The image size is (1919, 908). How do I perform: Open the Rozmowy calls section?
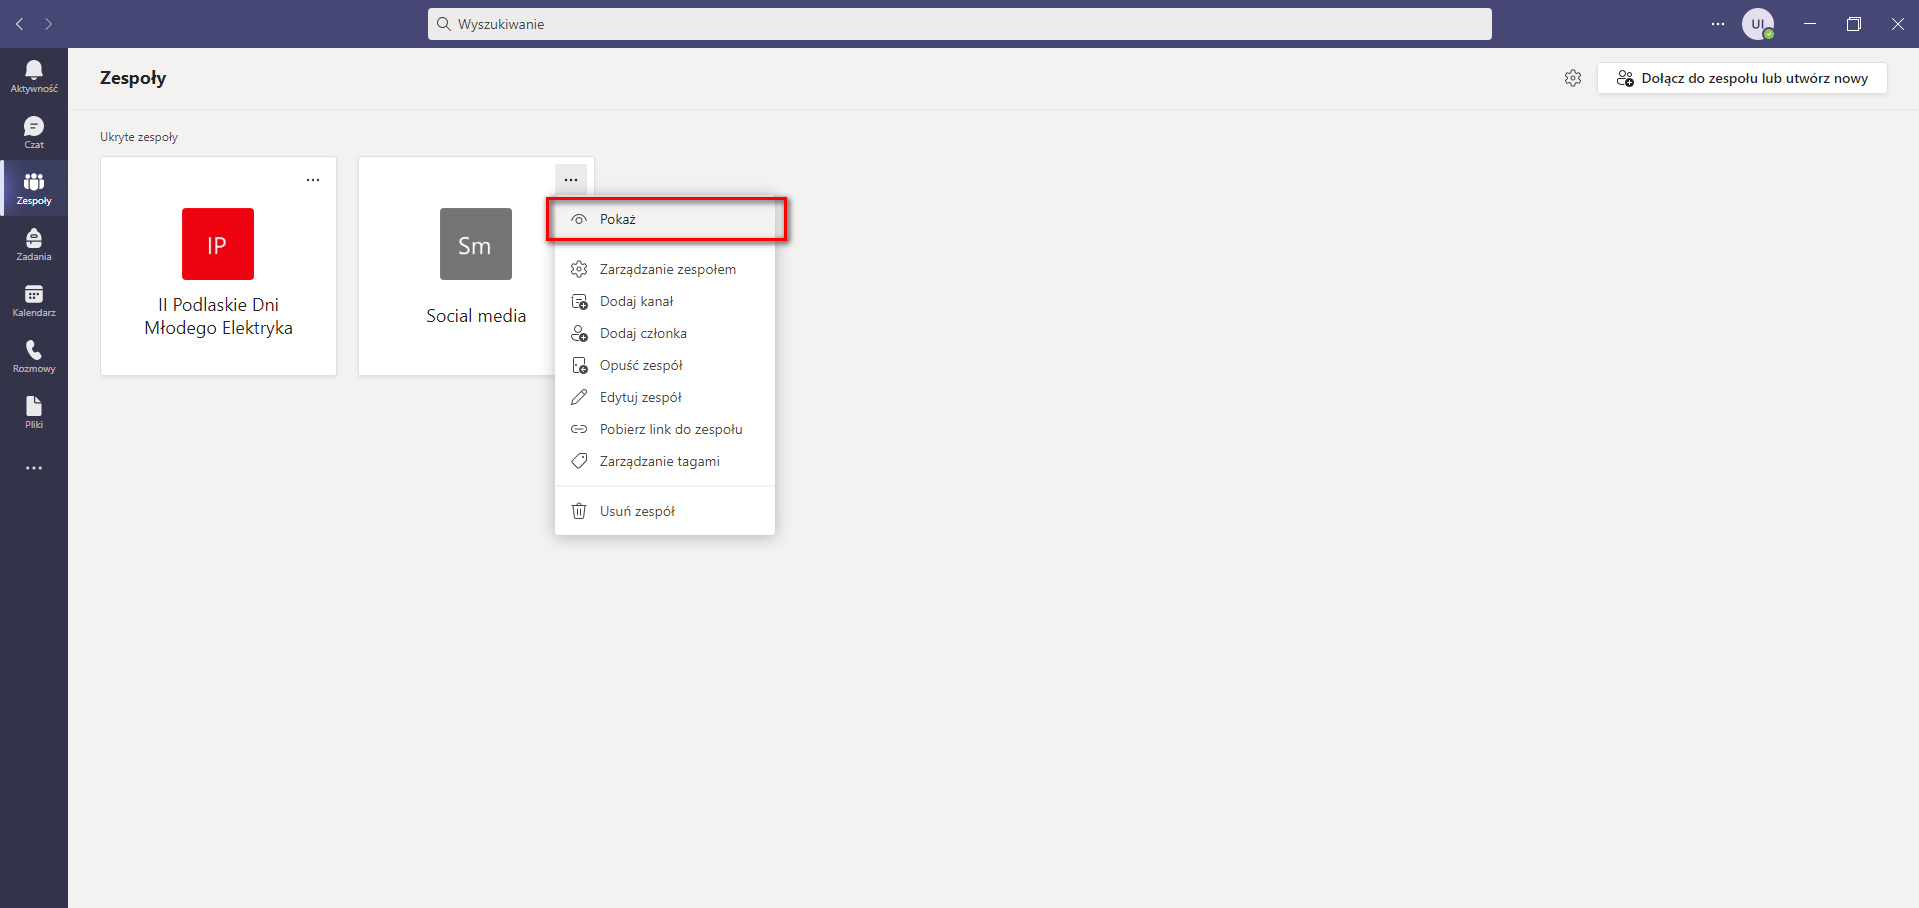coord(34,356)
